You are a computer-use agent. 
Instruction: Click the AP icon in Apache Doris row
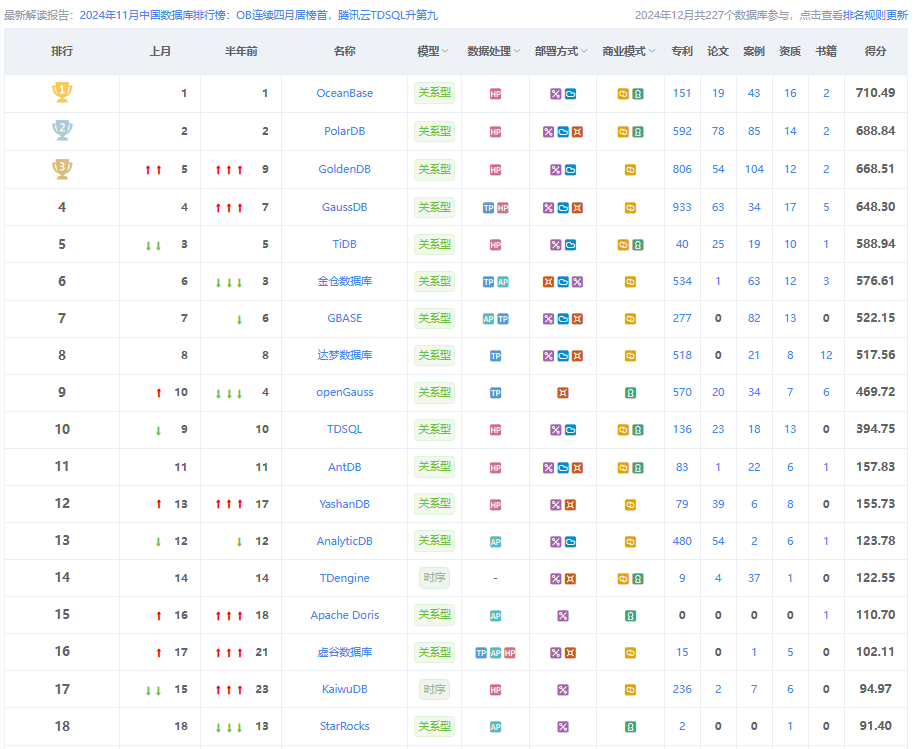point(495,616)
